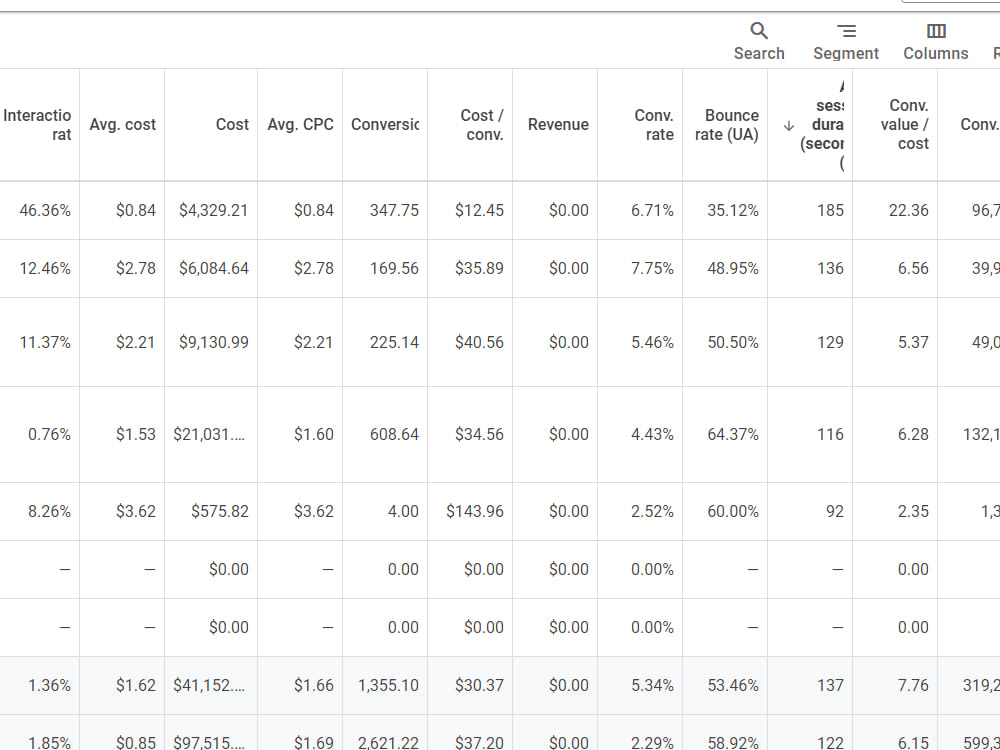Viewport: 1000px width, 750px height.
Task: Sort table by Avg. cost header
Action: (x=122, y=124)
